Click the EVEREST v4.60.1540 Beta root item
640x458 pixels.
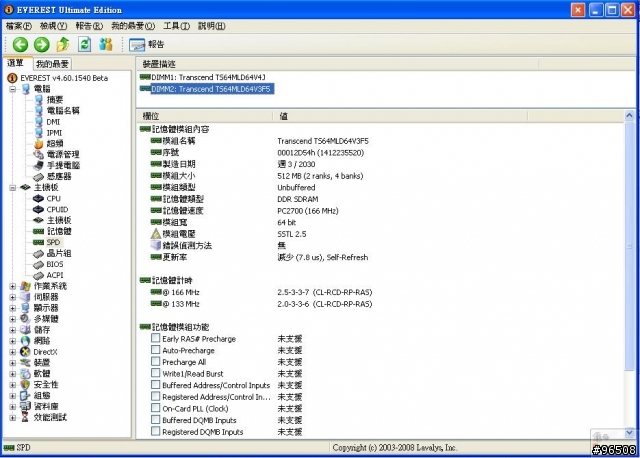pos(64,78)
